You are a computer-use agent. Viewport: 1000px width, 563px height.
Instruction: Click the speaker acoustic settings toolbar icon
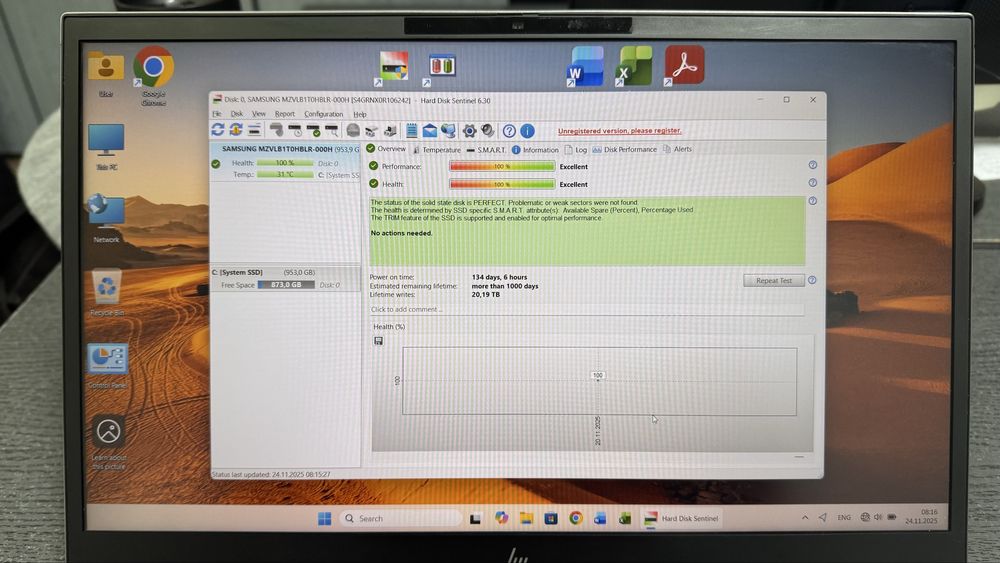pyautogui.click(x=488, y=131)
